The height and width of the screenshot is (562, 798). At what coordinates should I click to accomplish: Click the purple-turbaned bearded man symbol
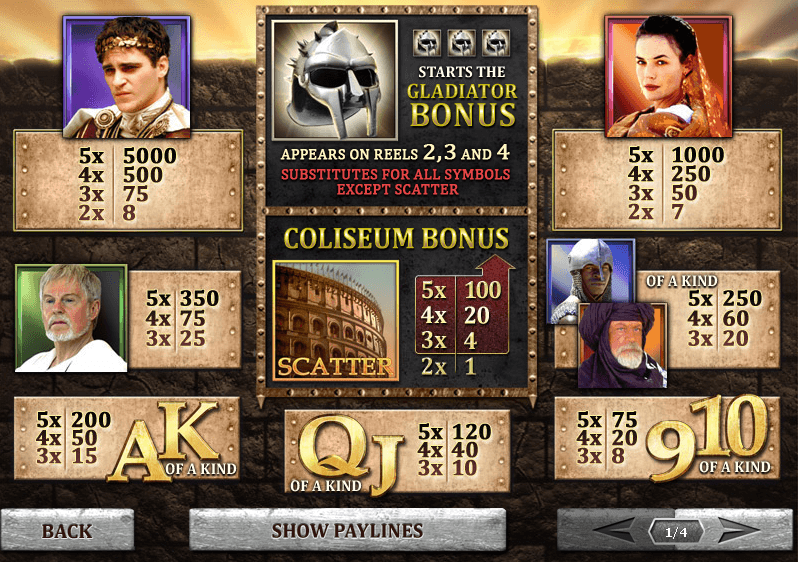(622, 345)
